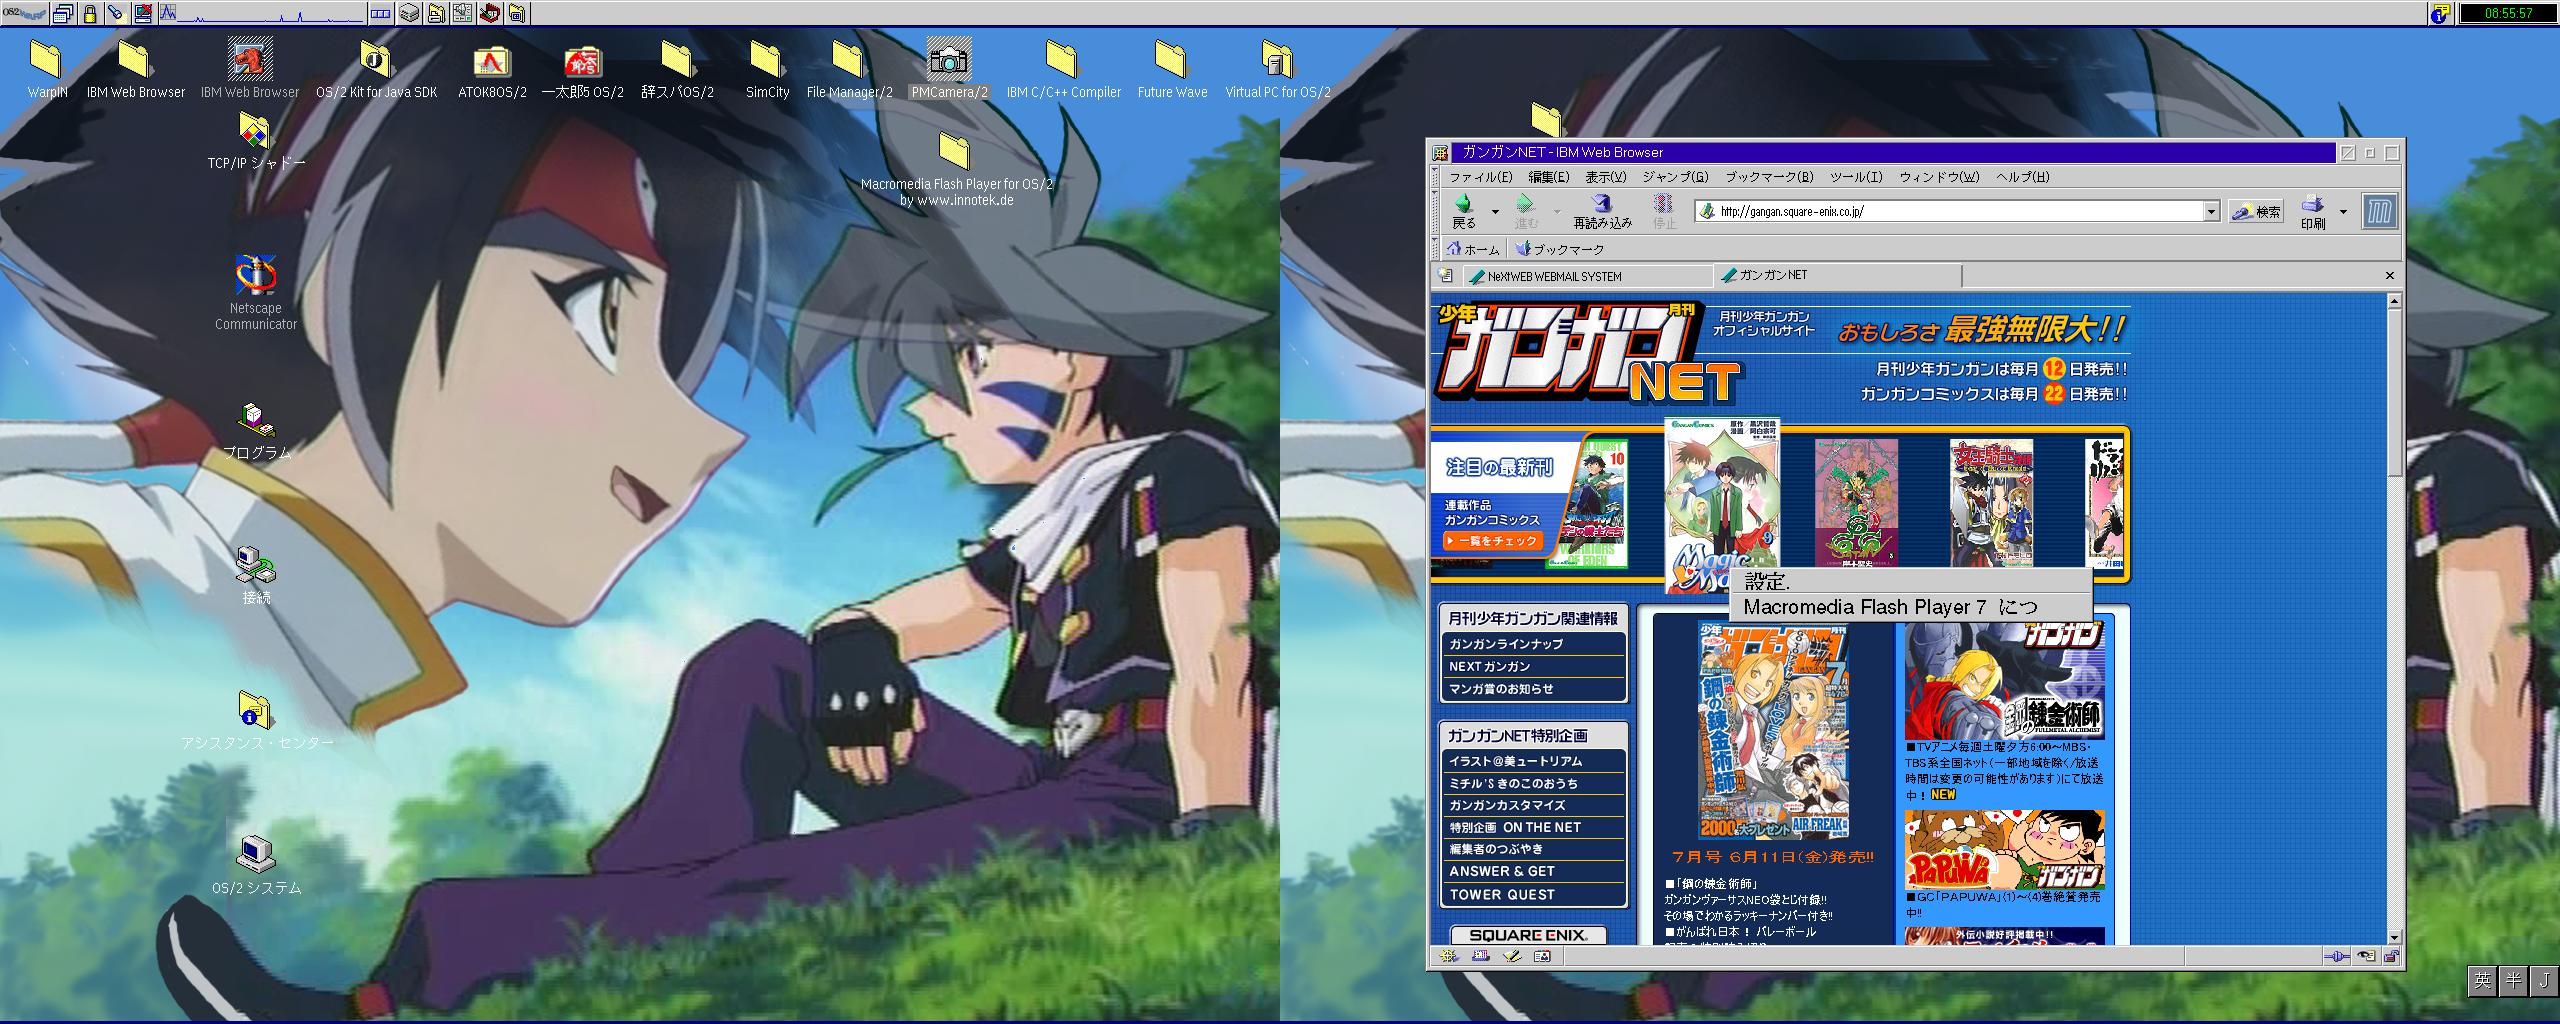The image size is (2560, 1024).
Task: Toggle the J IME indicator button
Action: click(2545, 980)
